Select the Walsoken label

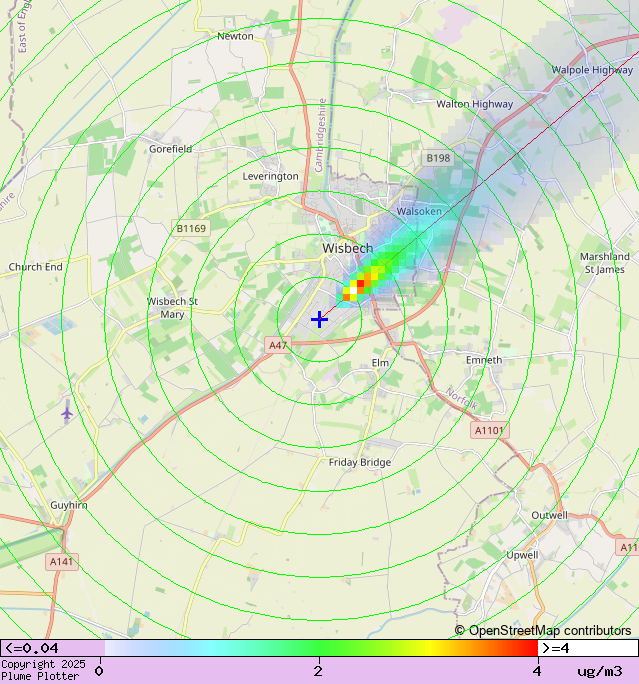coord(419,211)
